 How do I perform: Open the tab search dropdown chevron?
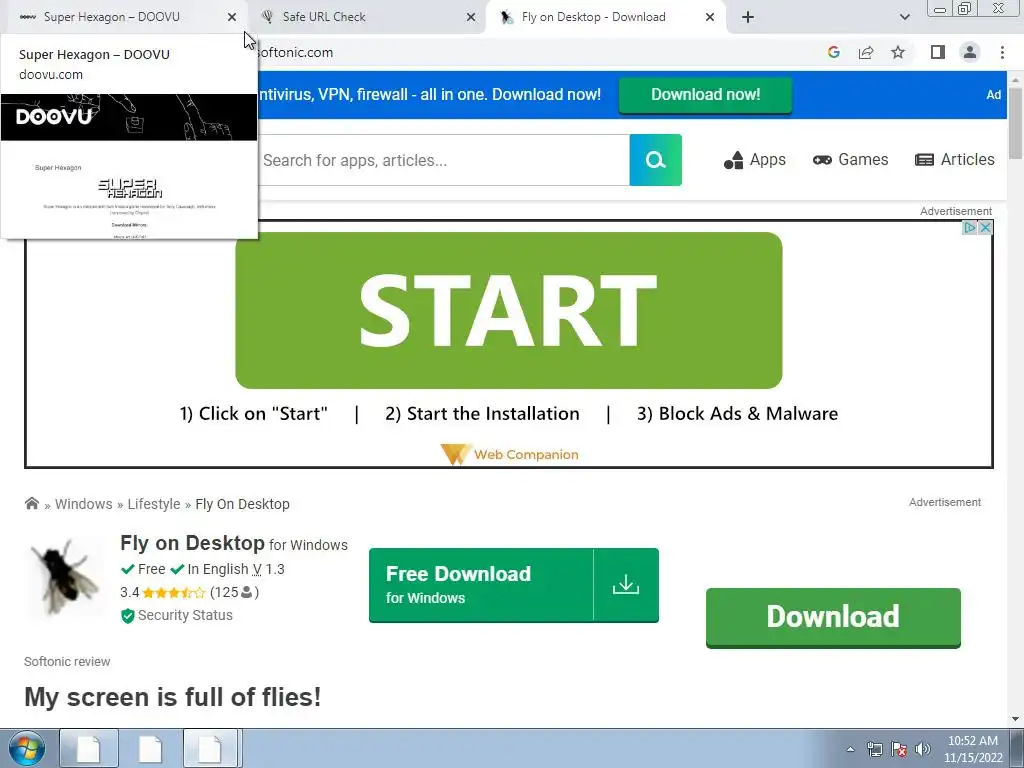tap(904, 17)
